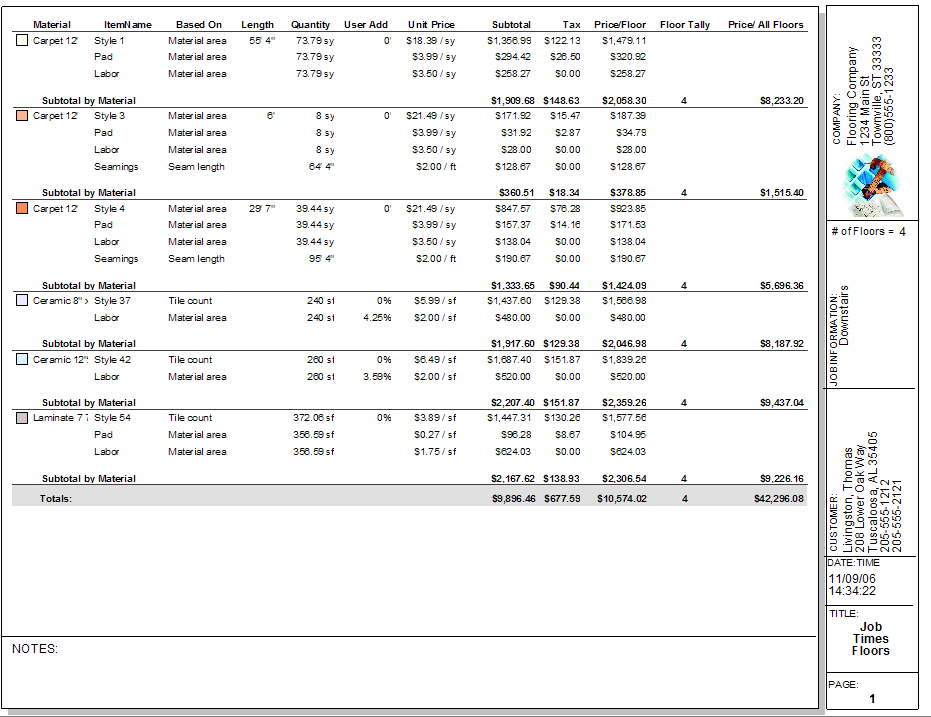Click the Totals row label

[56, 498]
